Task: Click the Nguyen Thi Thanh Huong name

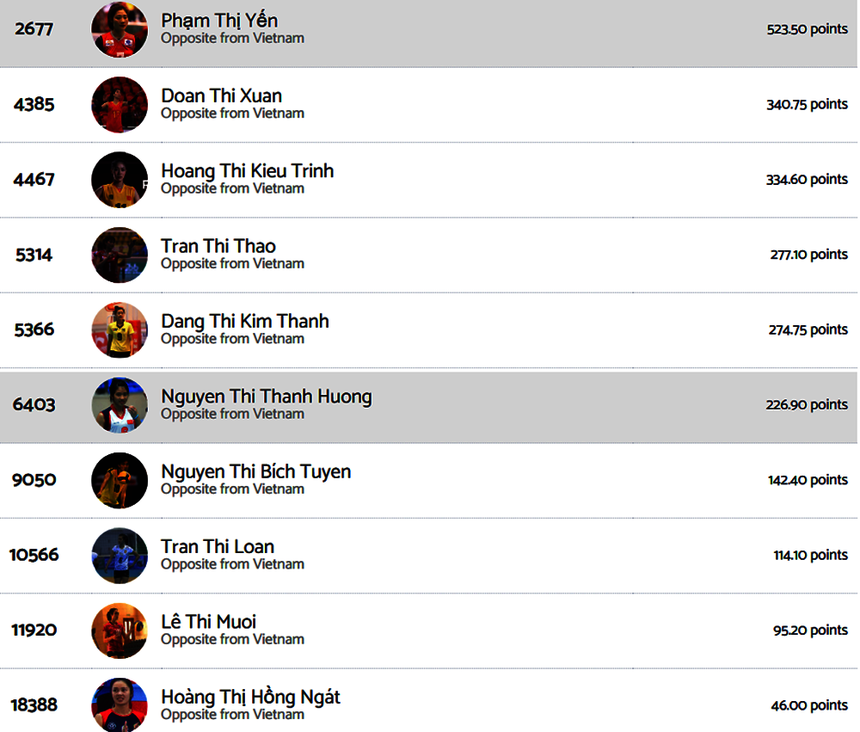Action: coord(266,396)
